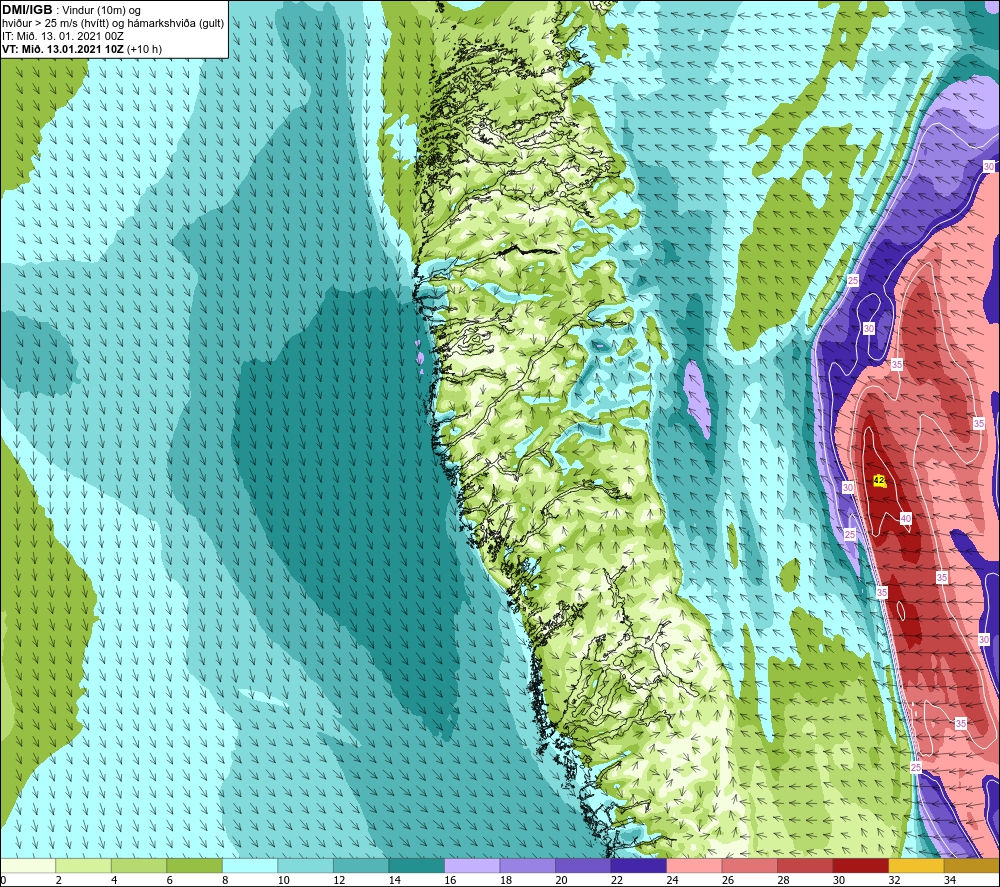Pick the 6–8 m/s olive green scale swatch
The width and height of the screenshot is (1000, 887).
(x=195, y=865)
